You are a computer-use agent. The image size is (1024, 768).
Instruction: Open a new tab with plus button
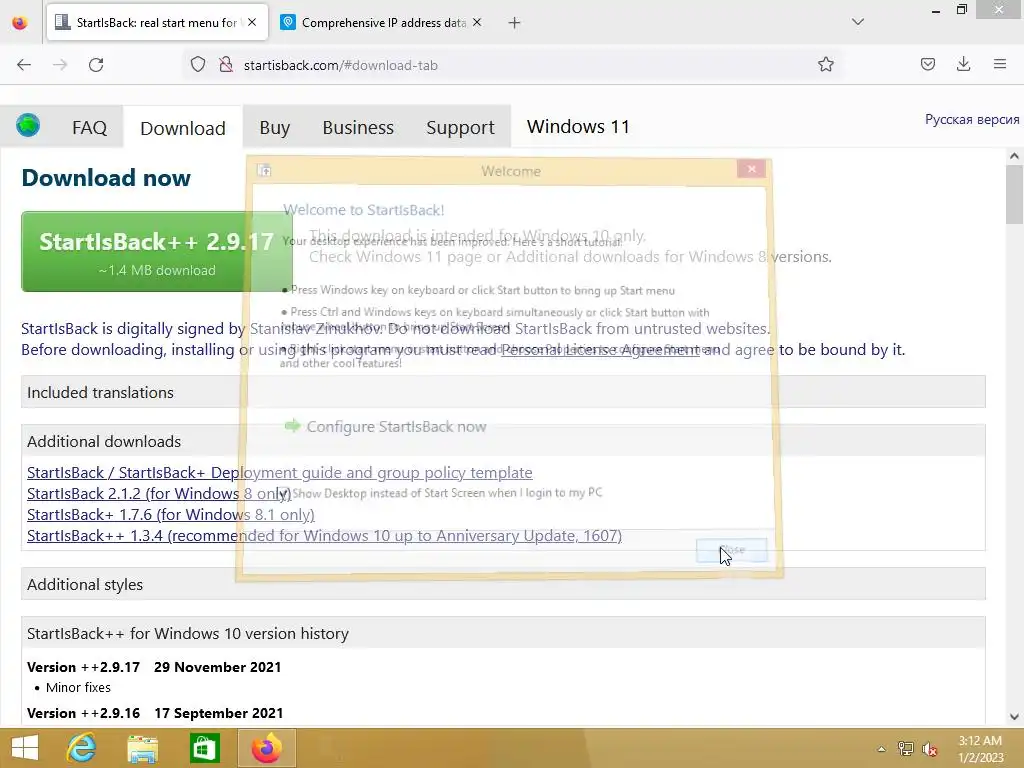514,23
